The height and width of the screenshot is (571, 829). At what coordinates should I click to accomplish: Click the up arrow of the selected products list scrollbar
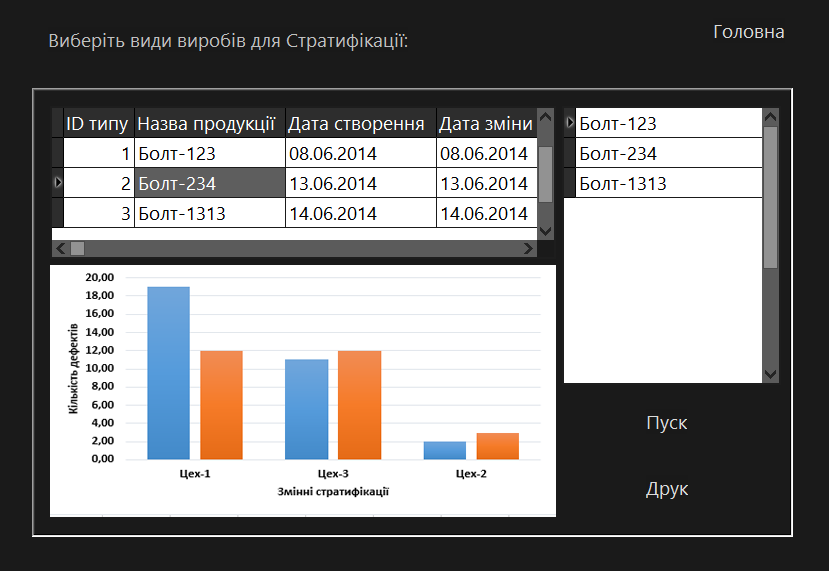click(771, 117)
